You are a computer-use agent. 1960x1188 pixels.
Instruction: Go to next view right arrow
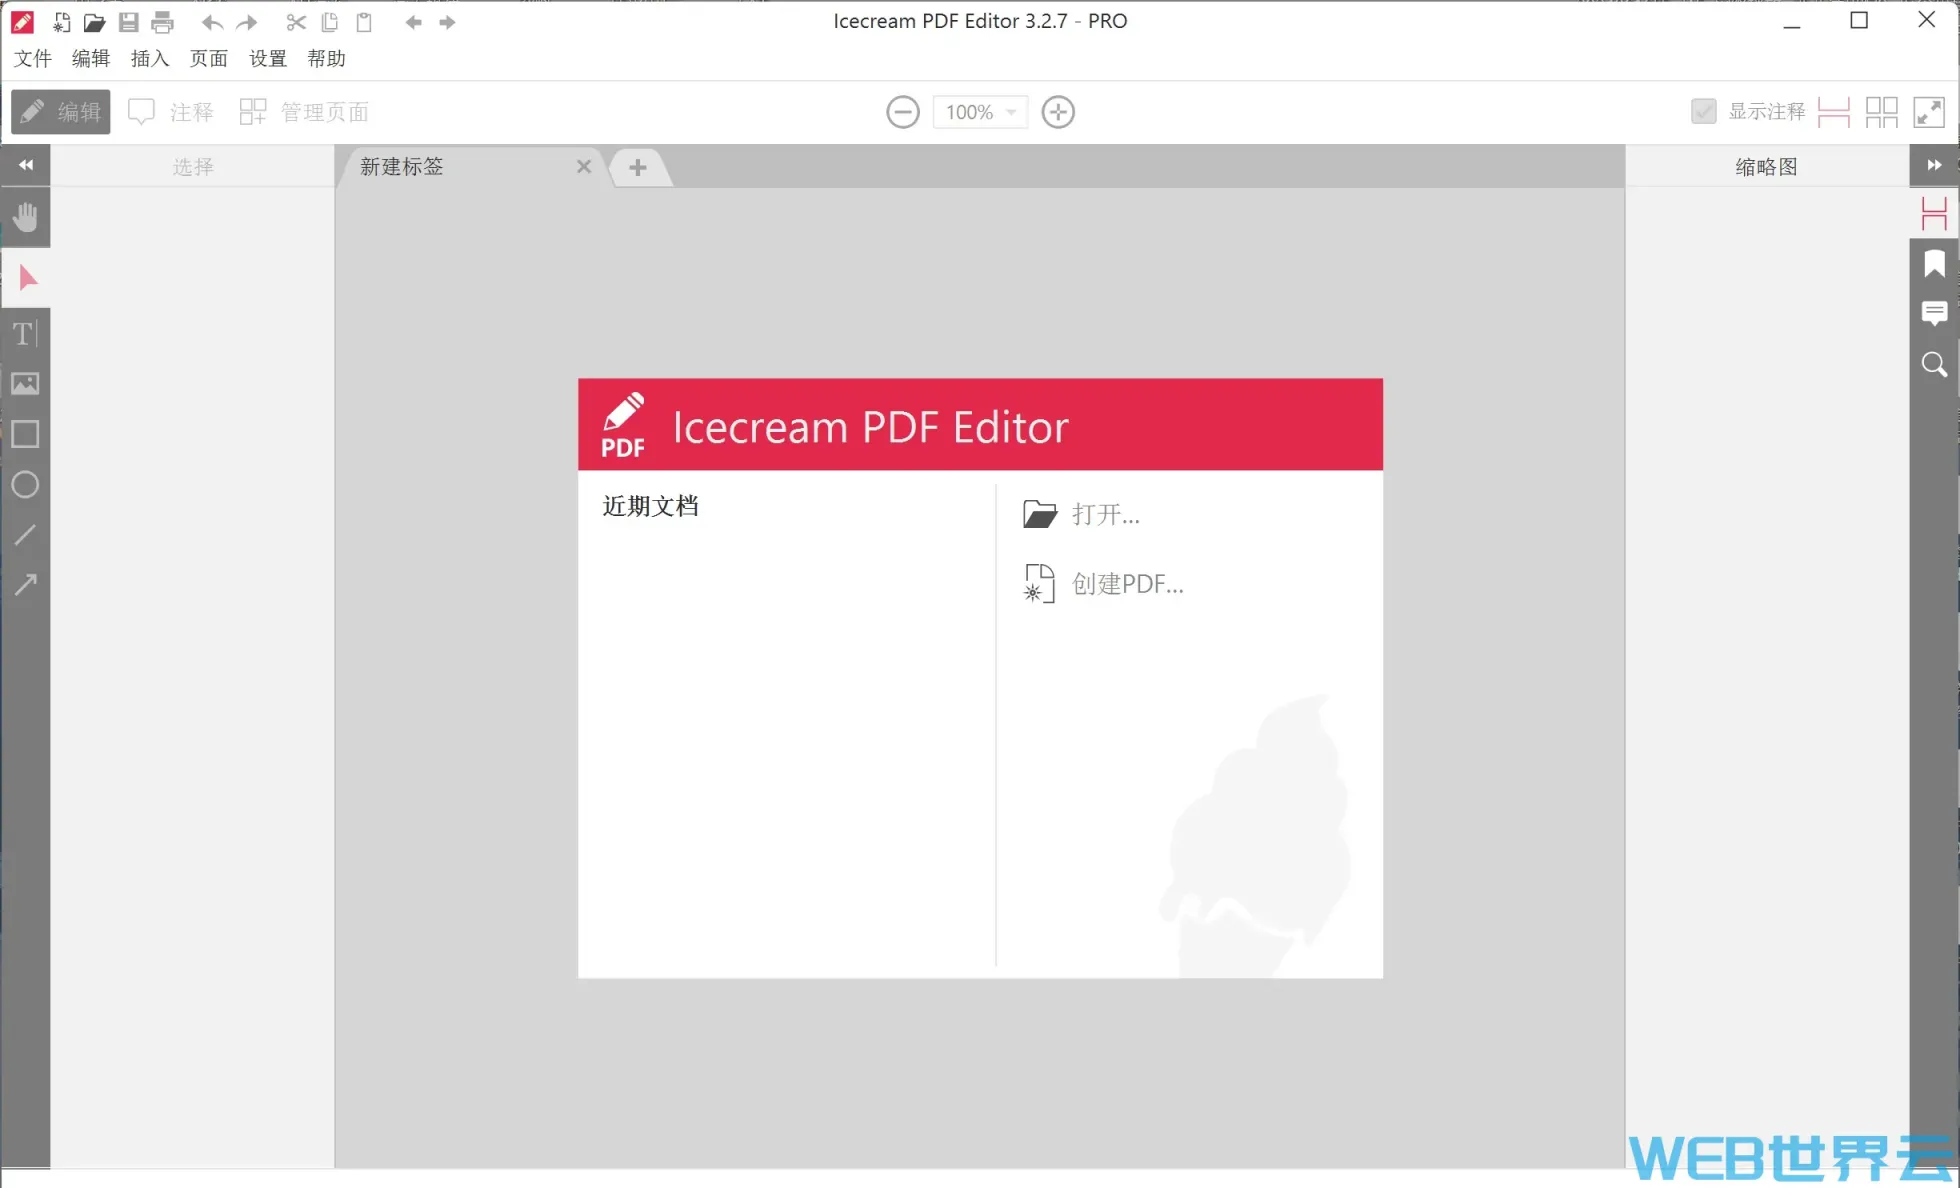click(447, 22)
